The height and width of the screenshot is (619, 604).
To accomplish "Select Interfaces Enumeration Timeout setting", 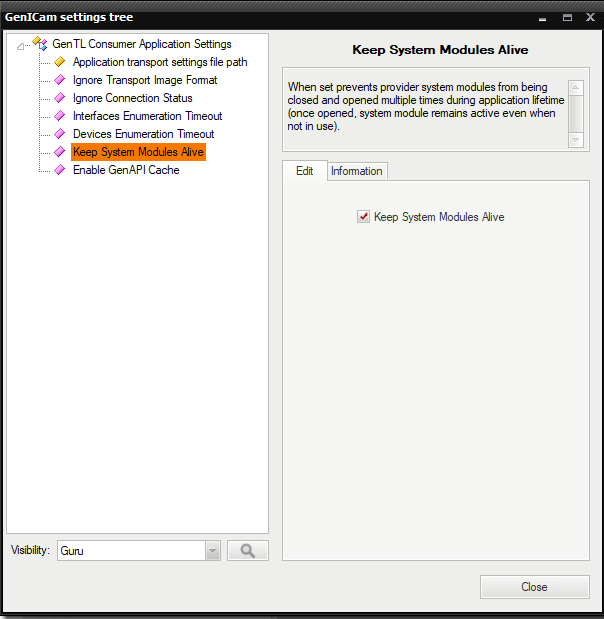I will point(147,116).
